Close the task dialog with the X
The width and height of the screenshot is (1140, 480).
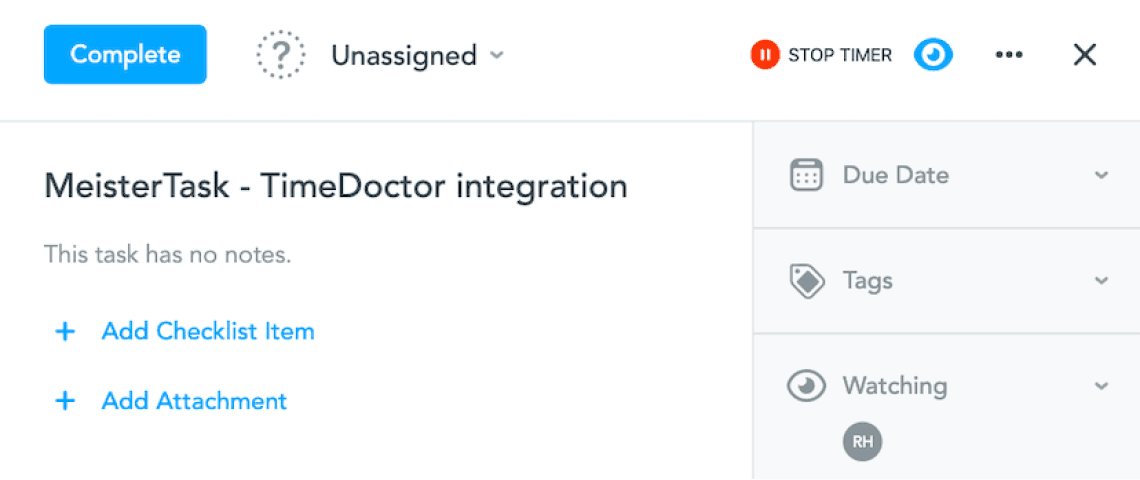1085,55
